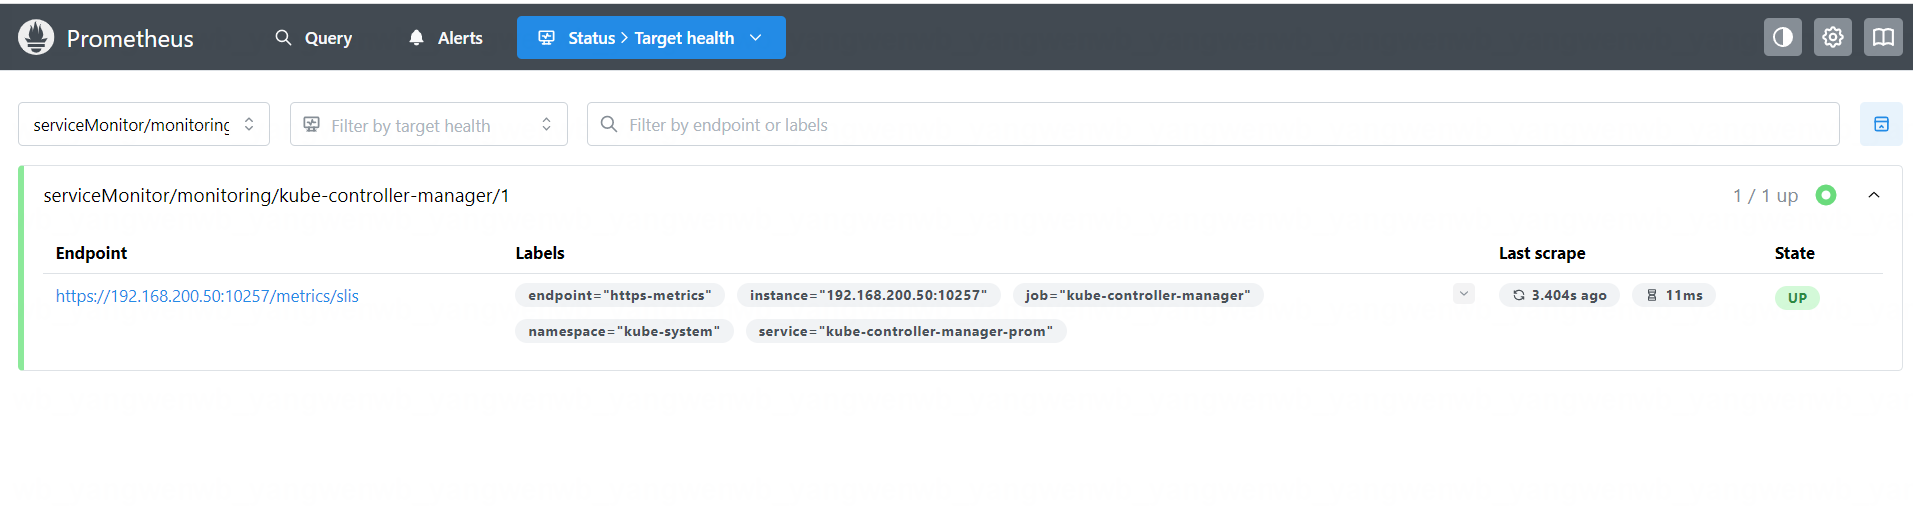Expand the labels chevron for the endpoint
Image resolution: width=1913 pixels, height=518 pixels.
point(1463,294)
